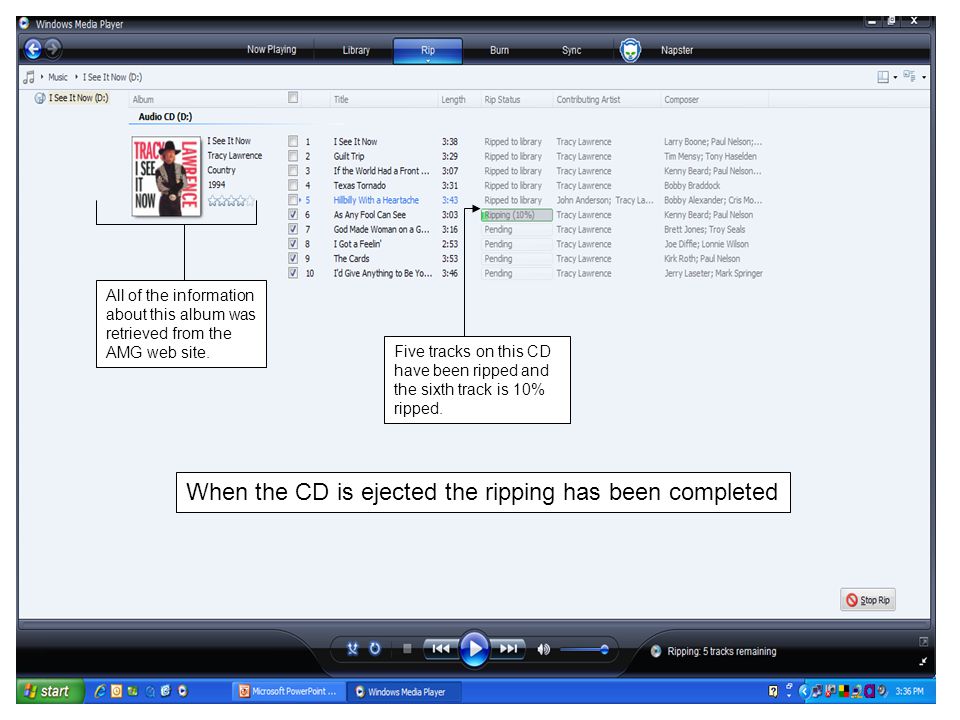Toggle the select-all checkbox in header
This screenshot has width=960, height=720.
293,97
